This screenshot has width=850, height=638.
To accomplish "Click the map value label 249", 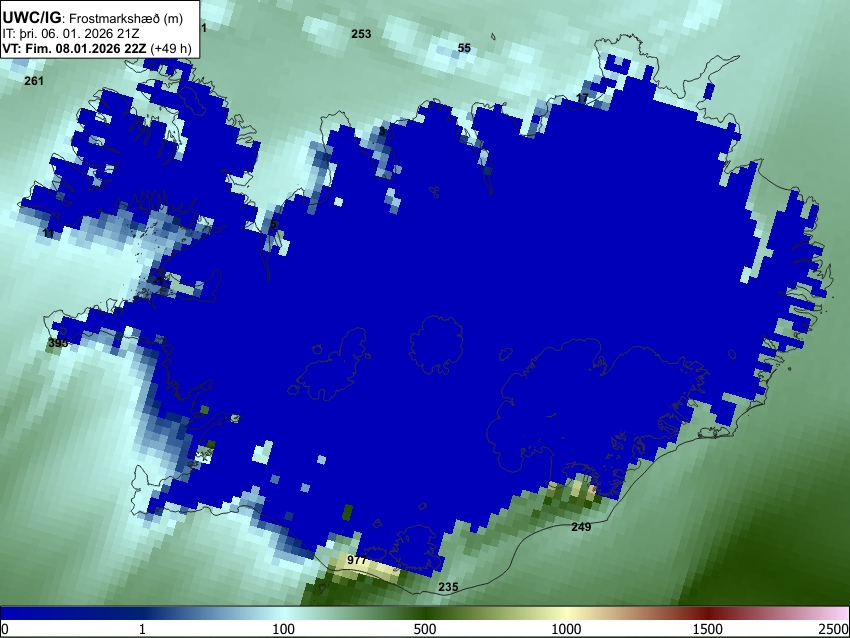I will 581,527.
